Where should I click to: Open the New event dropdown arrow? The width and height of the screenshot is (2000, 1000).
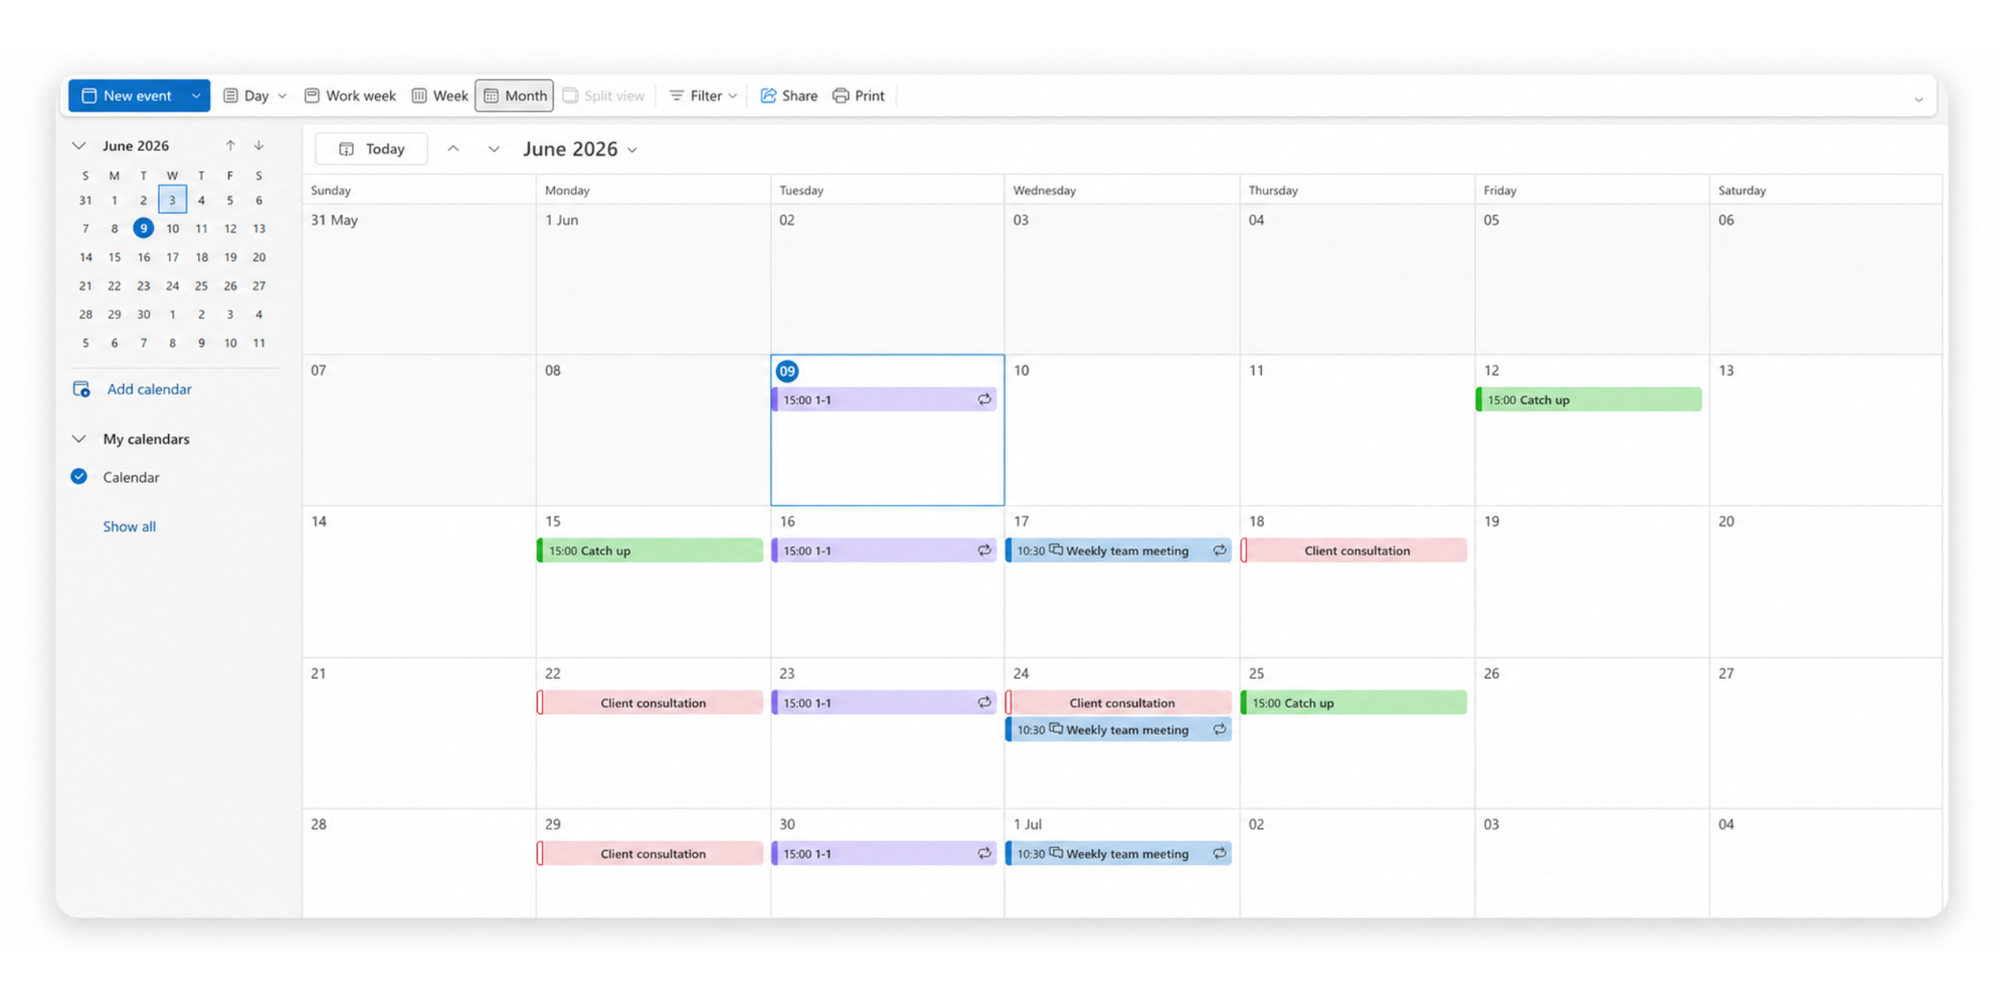click(196, 96)
